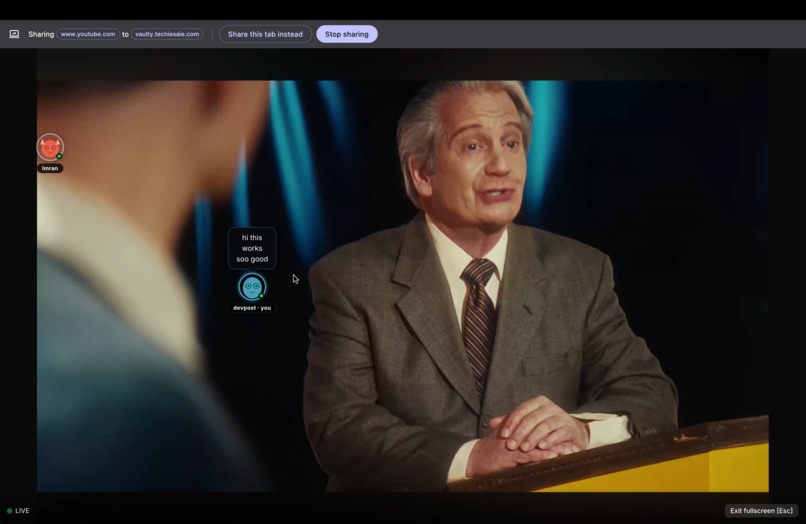Screen dimensions: 806x524
Task: Click the Imran name label
Action: point(50,168)
